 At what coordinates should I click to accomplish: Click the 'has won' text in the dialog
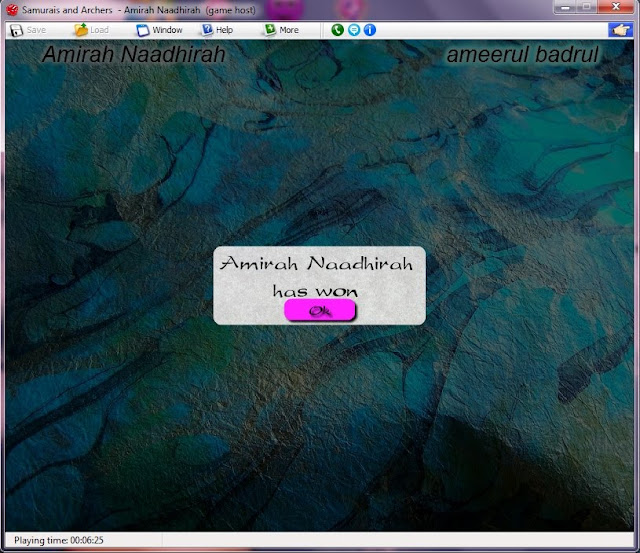(315, 291)
